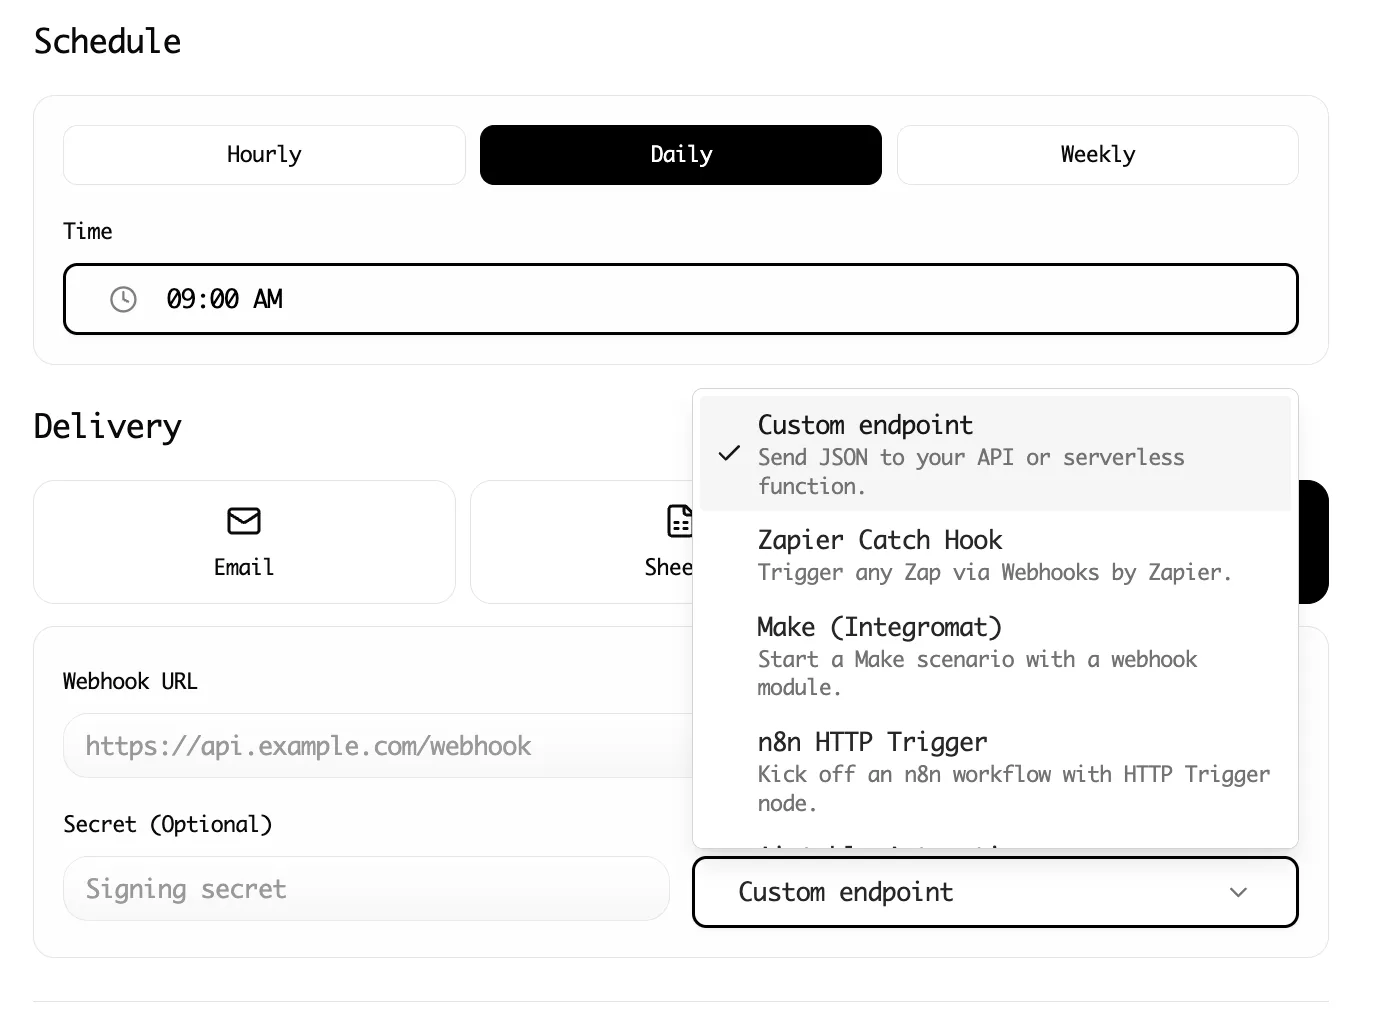Click the Signing secret field
The image size is (1396, 1036).
tap(366, 888)
